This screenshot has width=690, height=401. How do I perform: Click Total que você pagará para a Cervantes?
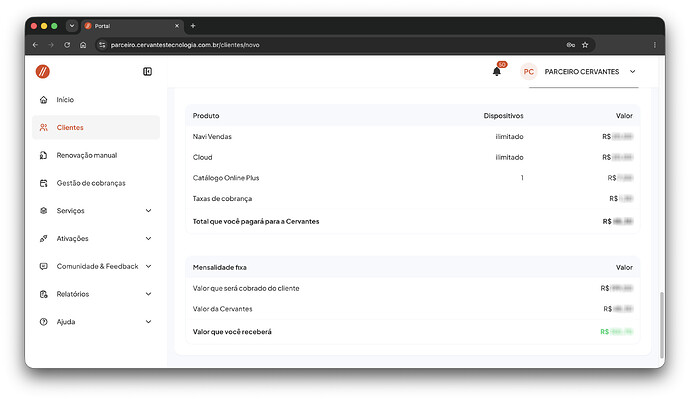click(256, 221)
